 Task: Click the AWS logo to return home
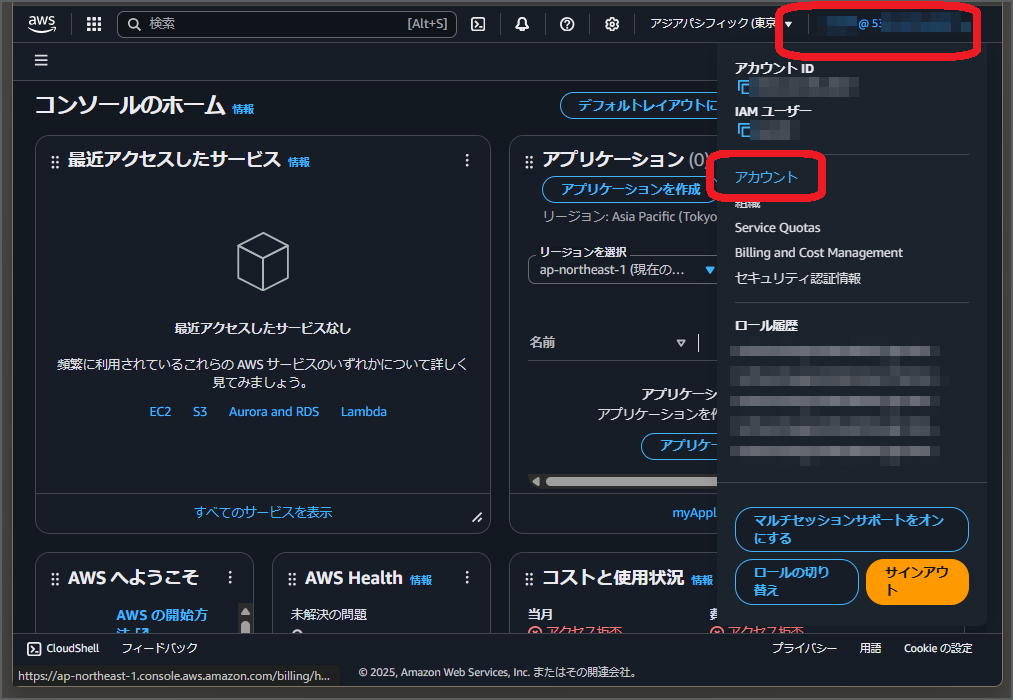coord(41,23)
